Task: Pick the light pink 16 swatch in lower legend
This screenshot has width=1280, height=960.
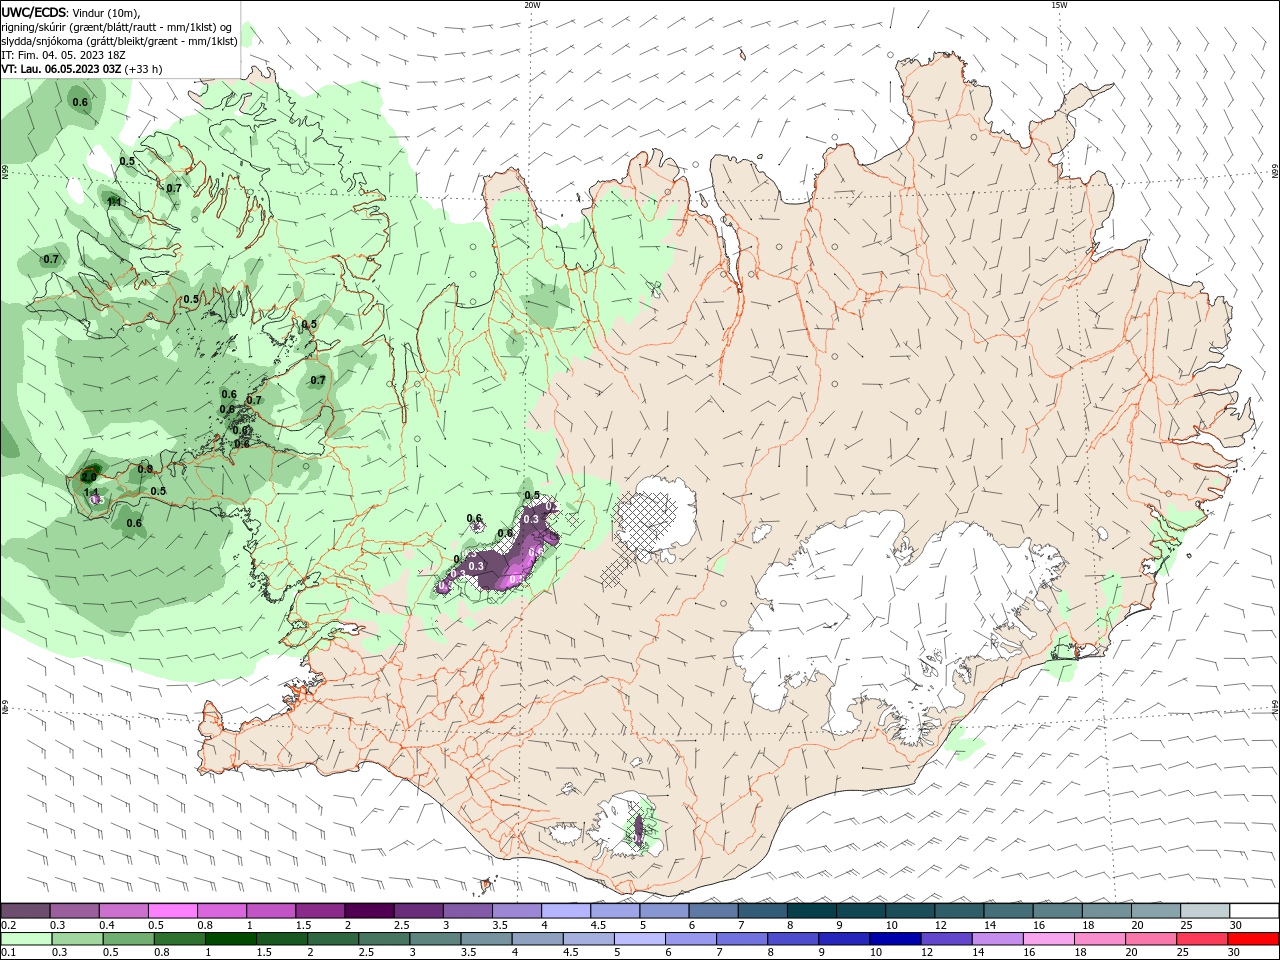Action: click(x=1048, y=939)
